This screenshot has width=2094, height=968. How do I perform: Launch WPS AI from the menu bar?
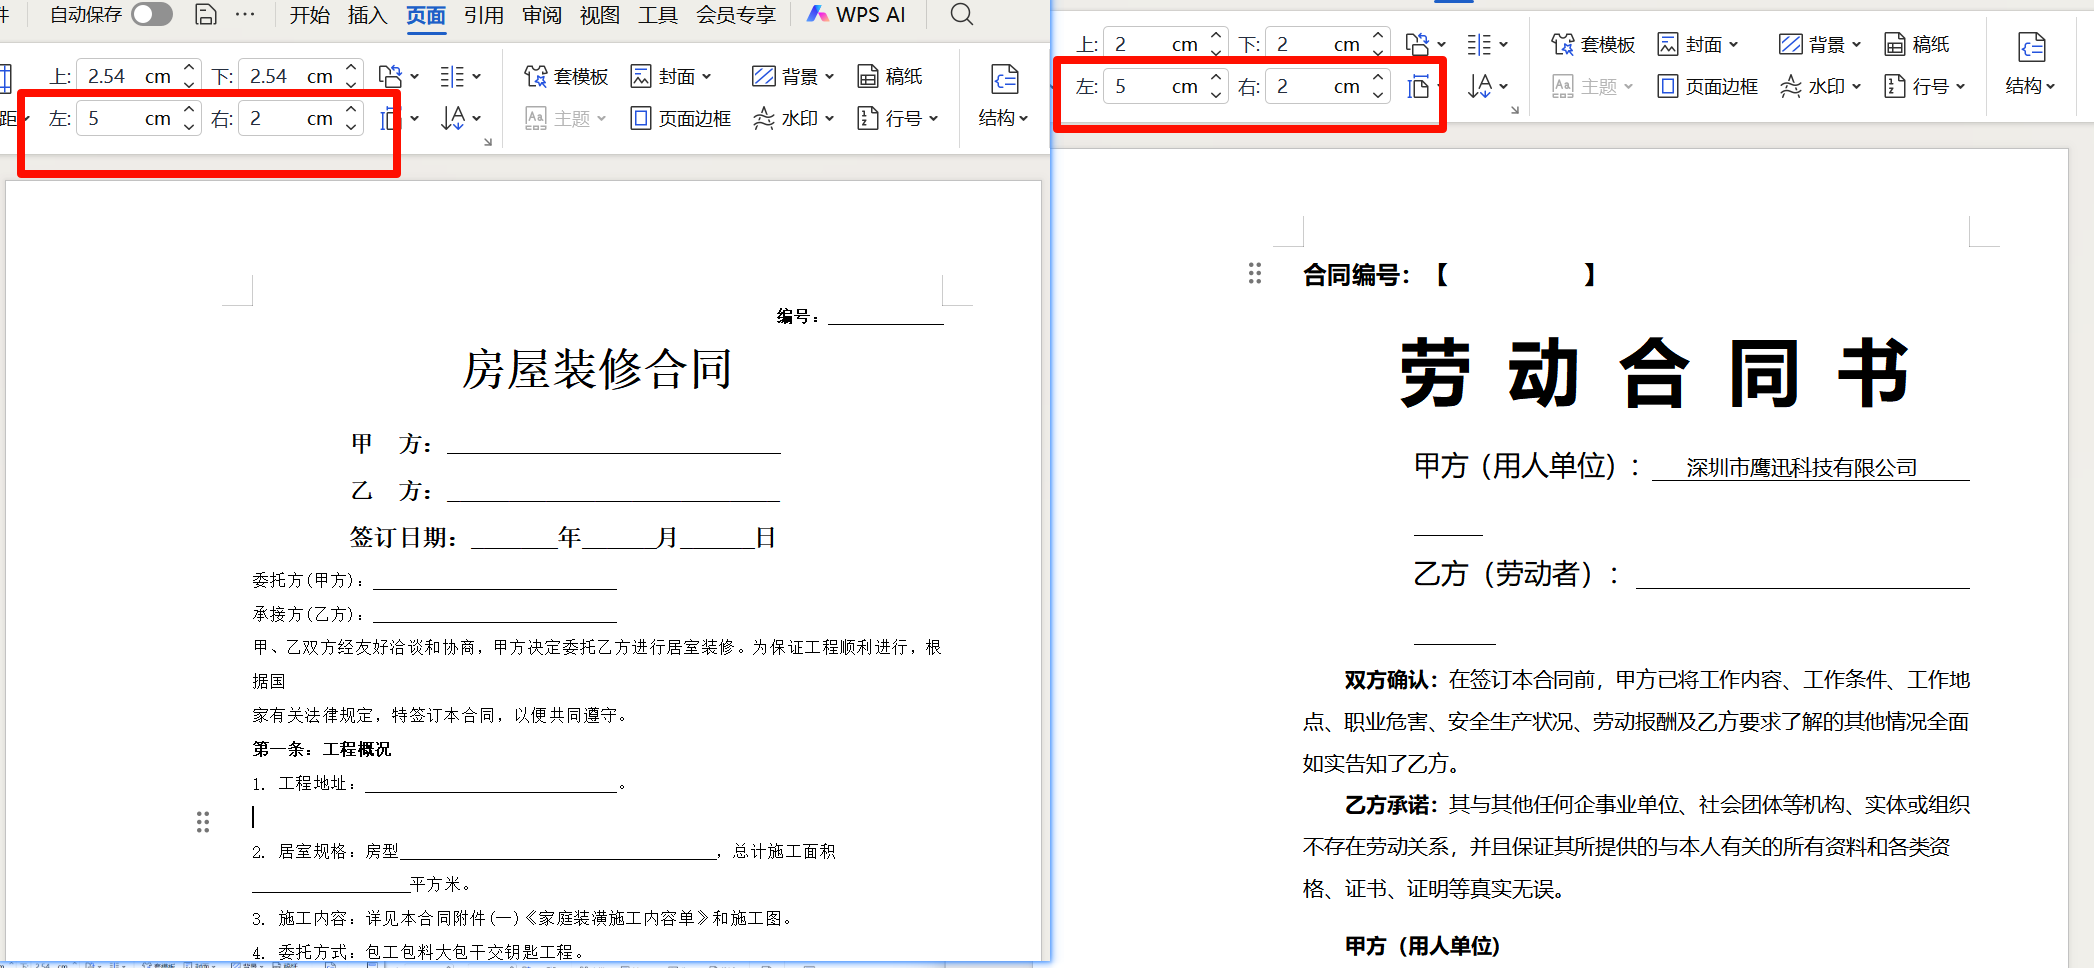[x=856, y=15]
